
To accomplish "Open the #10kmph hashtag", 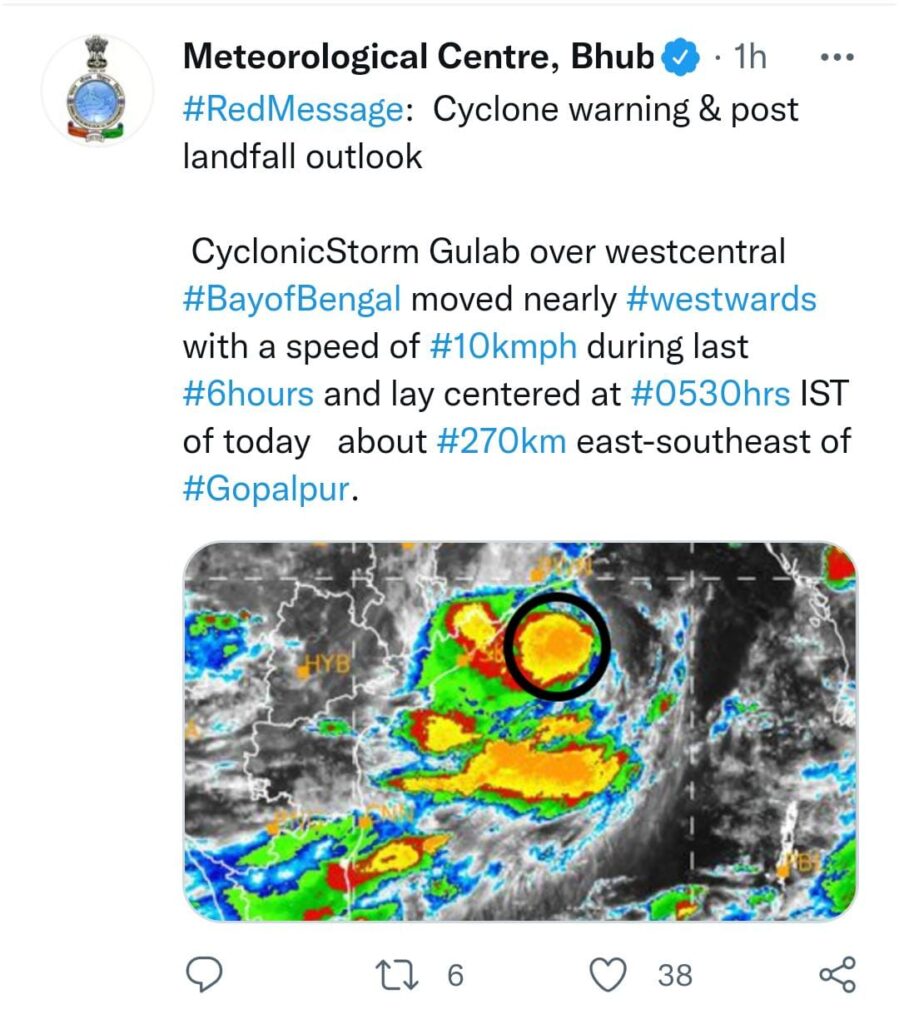I will point(503,347).
